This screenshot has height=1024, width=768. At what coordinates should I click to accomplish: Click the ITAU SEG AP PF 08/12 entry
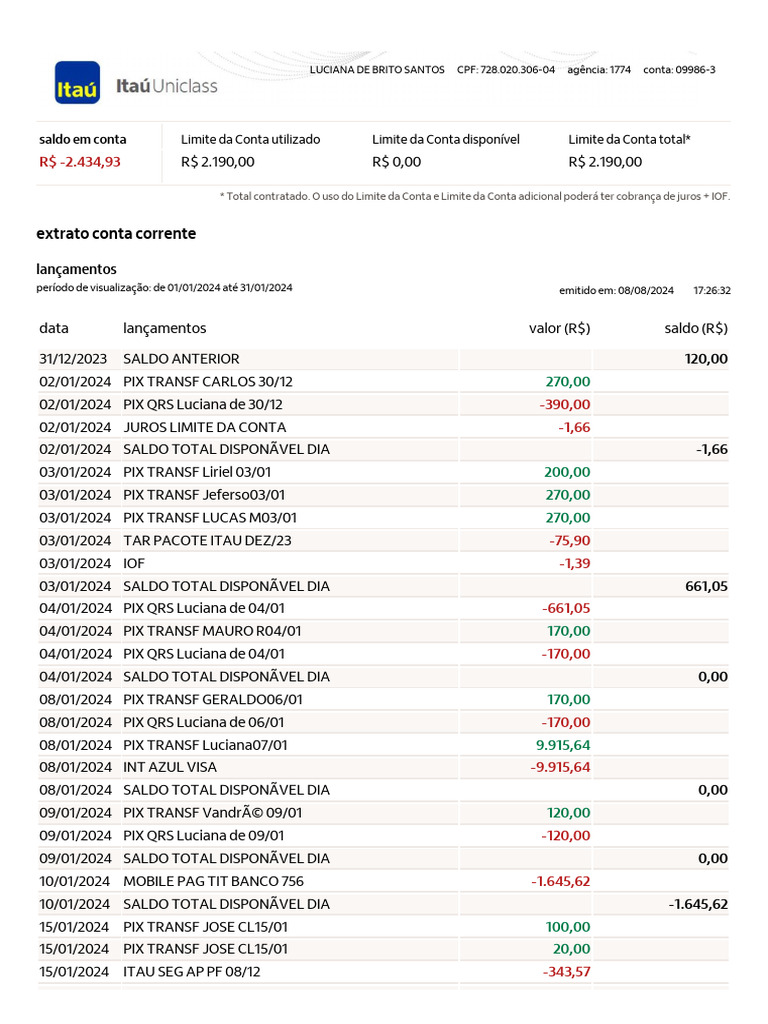tap(197, 972)
